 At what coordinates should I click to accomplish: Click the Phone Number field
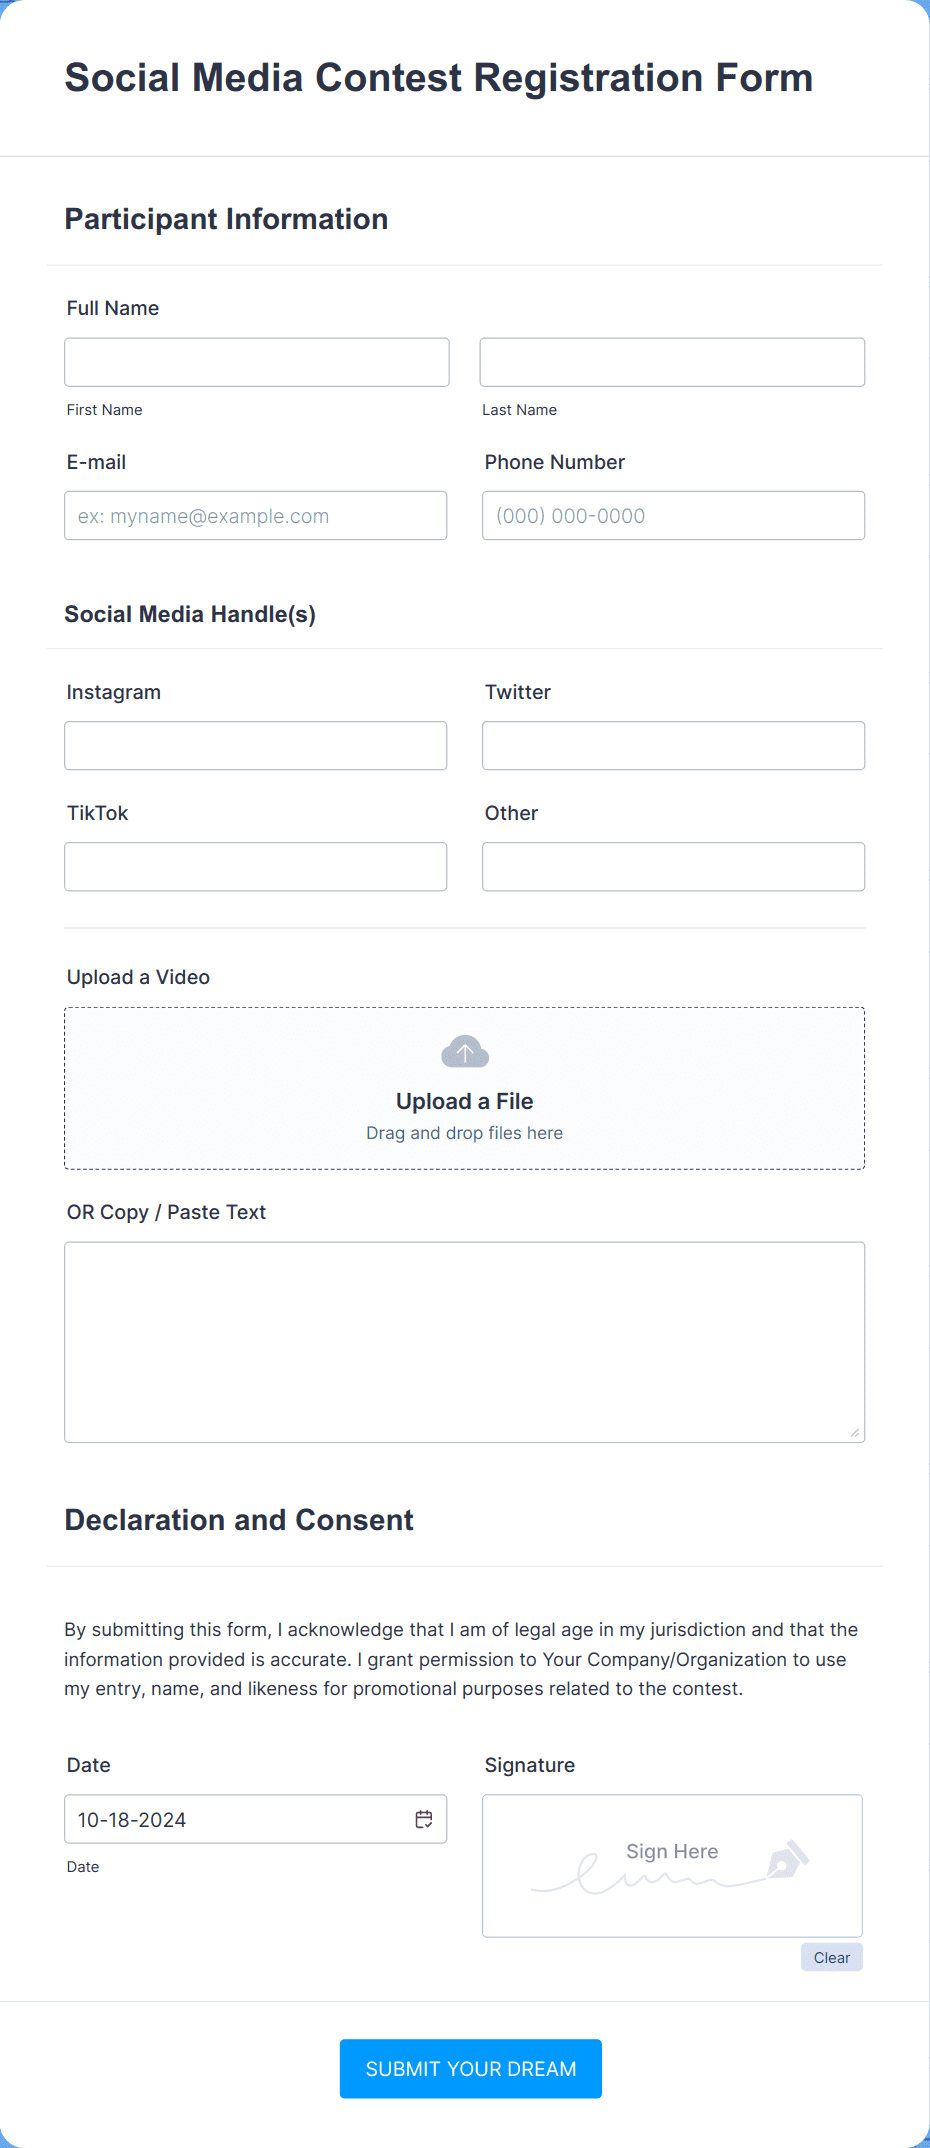[673, 515]
